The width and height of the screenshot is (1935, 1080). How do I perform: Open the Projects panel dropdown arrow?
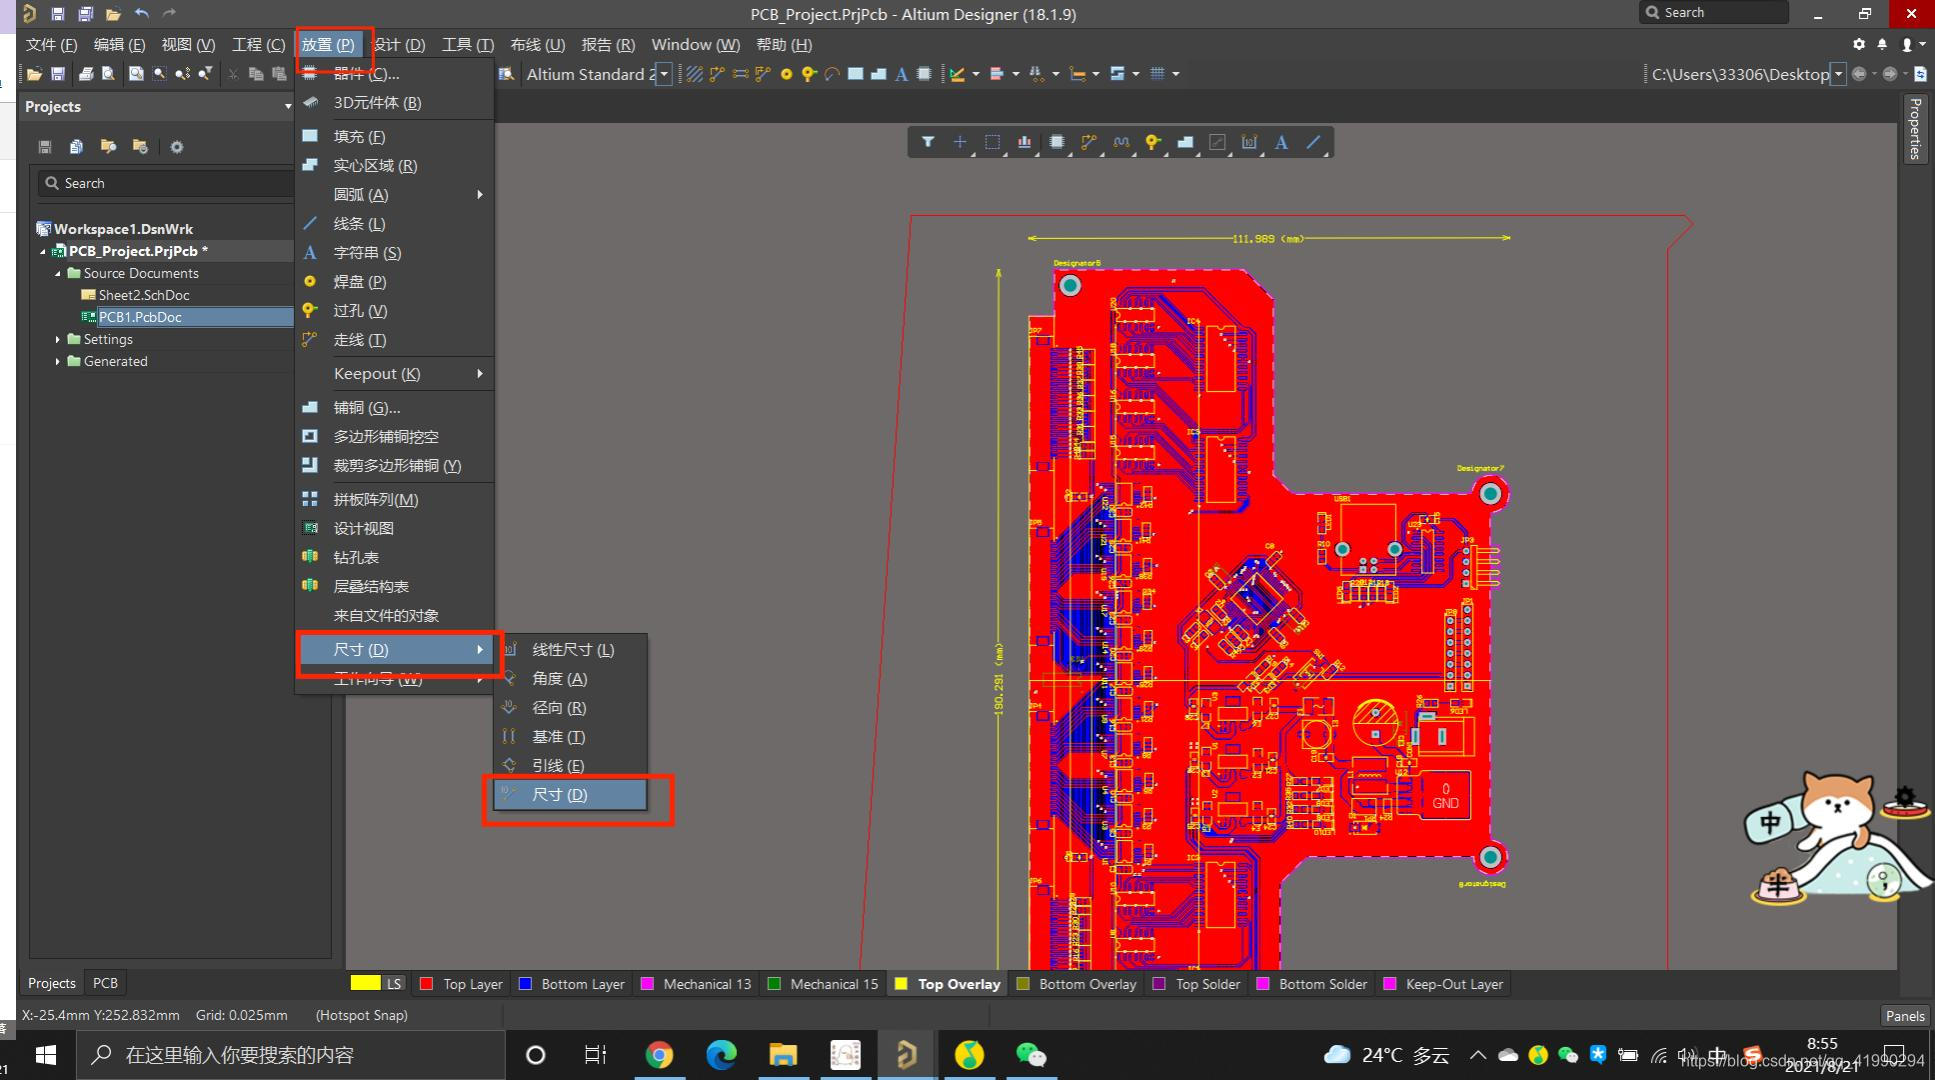point(288,106)
